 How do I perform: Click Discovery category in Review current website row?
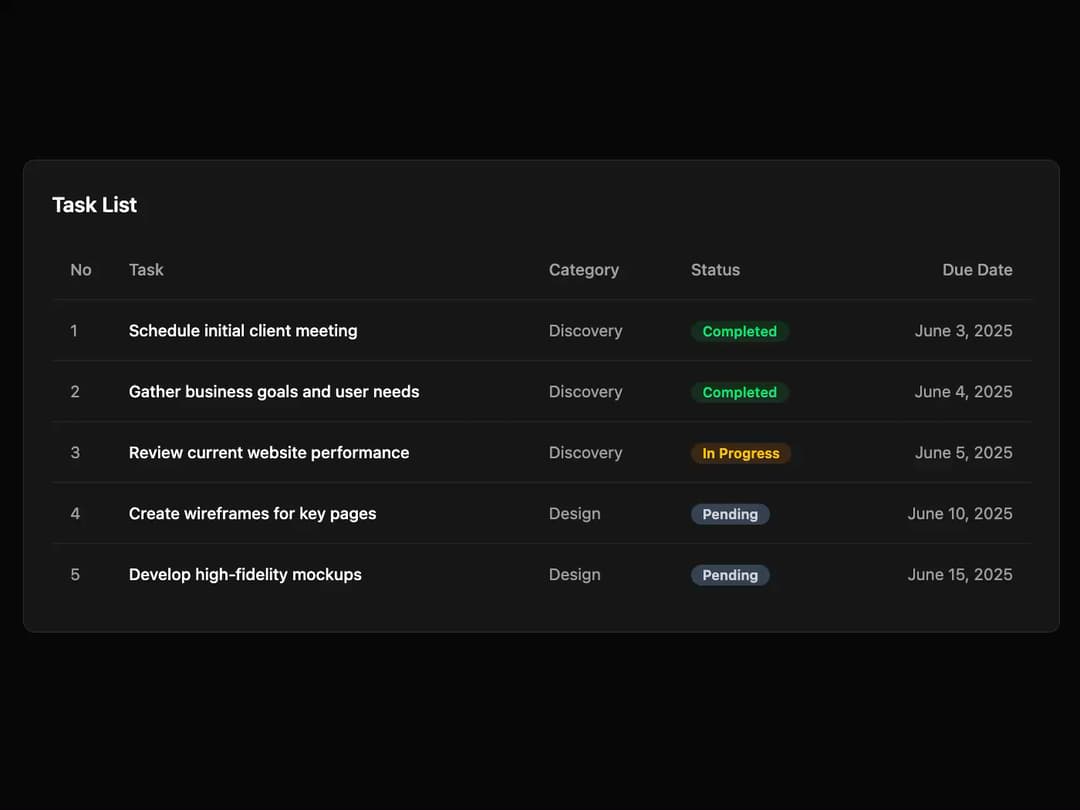(x=585, y=453)
